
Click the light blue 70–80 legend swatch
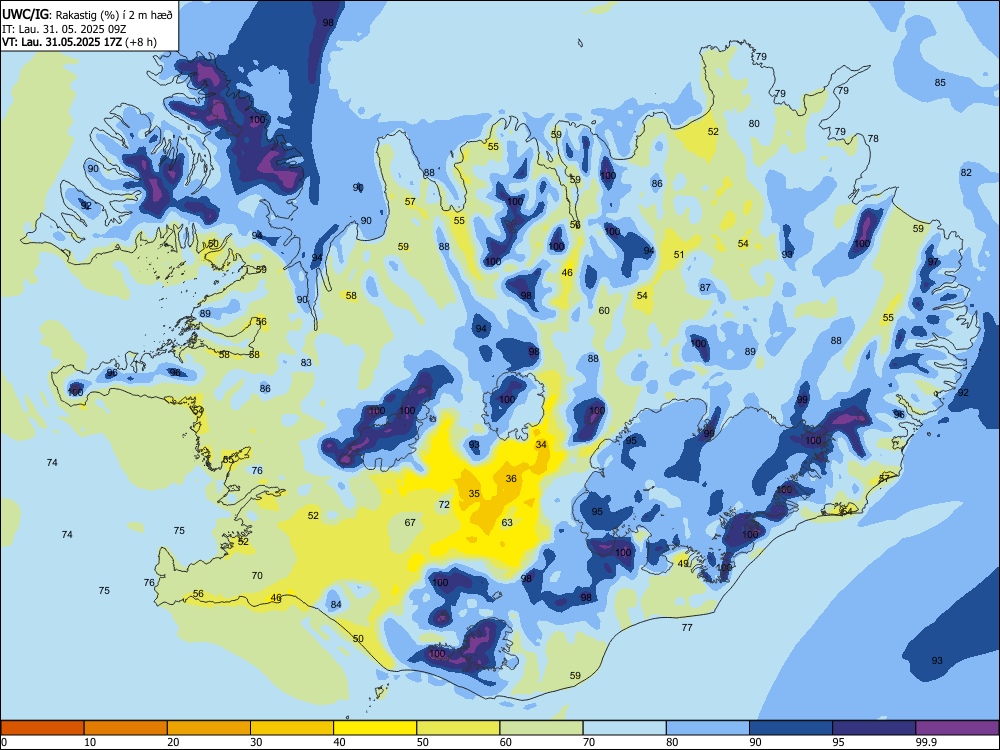click(x=624, y=728)
